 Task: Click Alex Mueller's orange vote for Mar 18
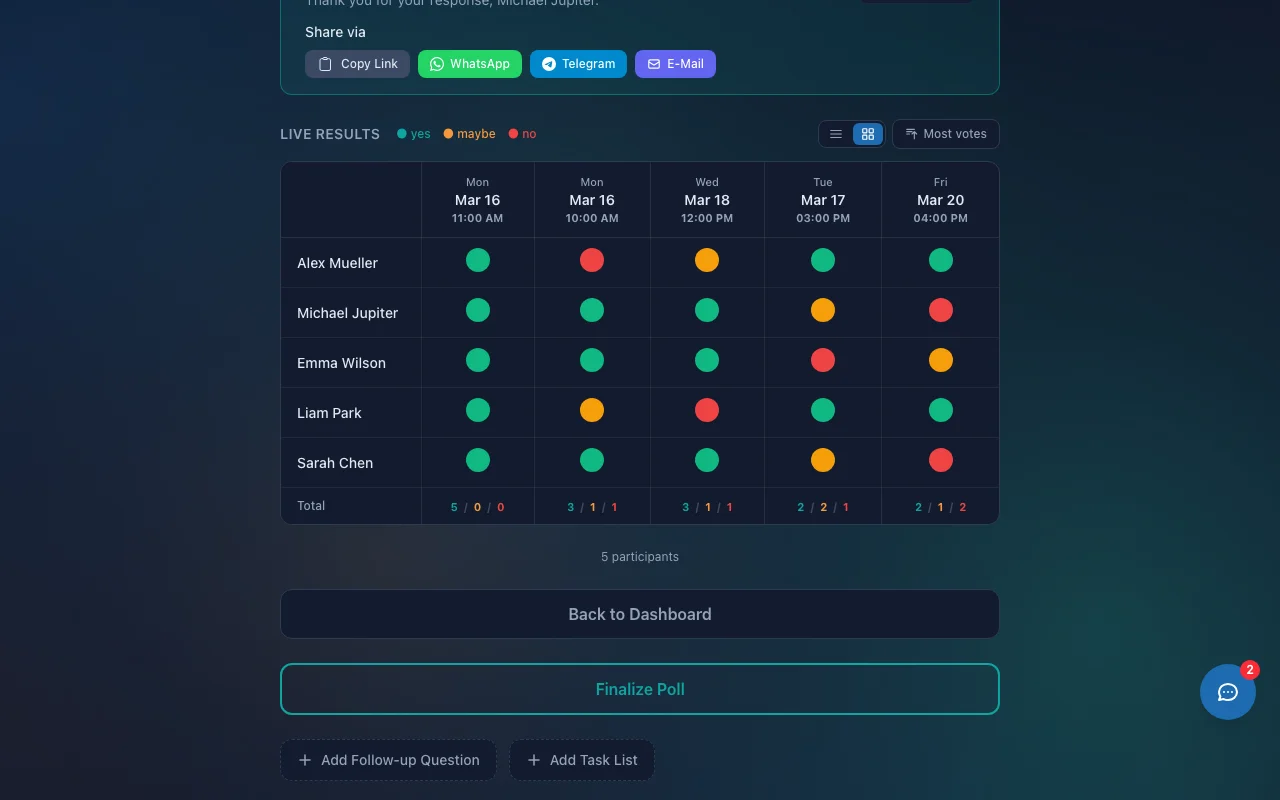[x=707, y=260]
